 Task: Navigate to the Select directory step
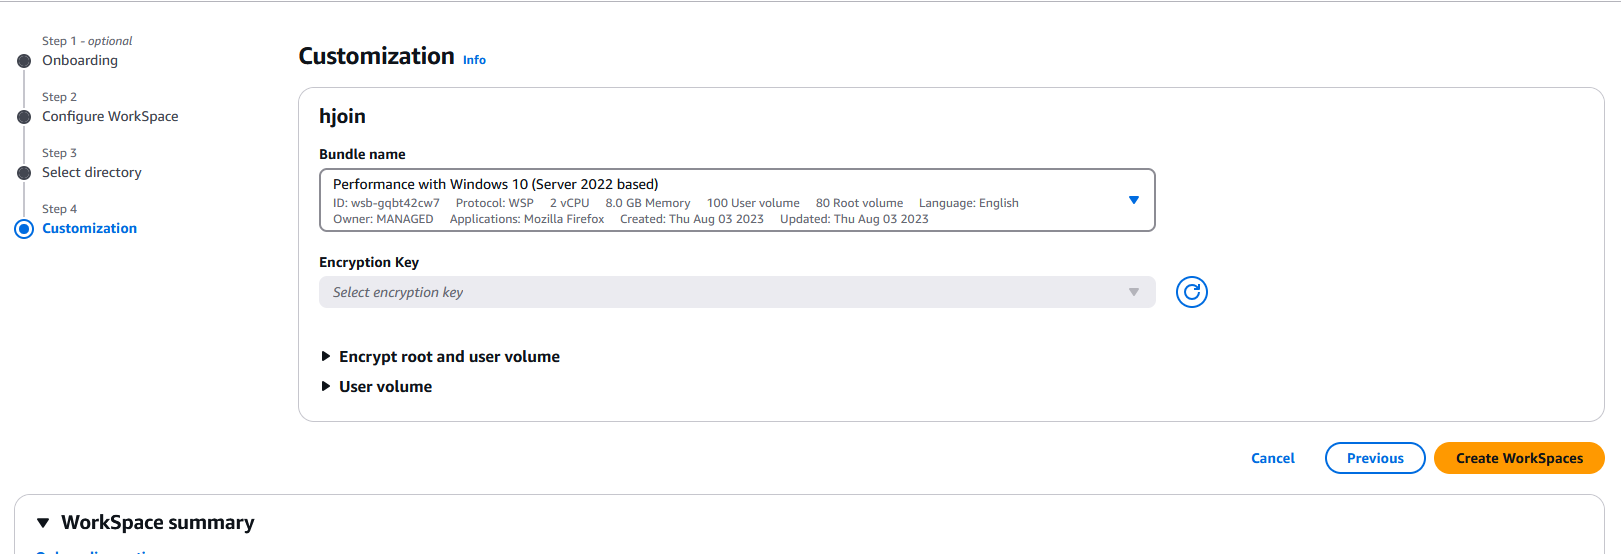click(x=92, y=172)
